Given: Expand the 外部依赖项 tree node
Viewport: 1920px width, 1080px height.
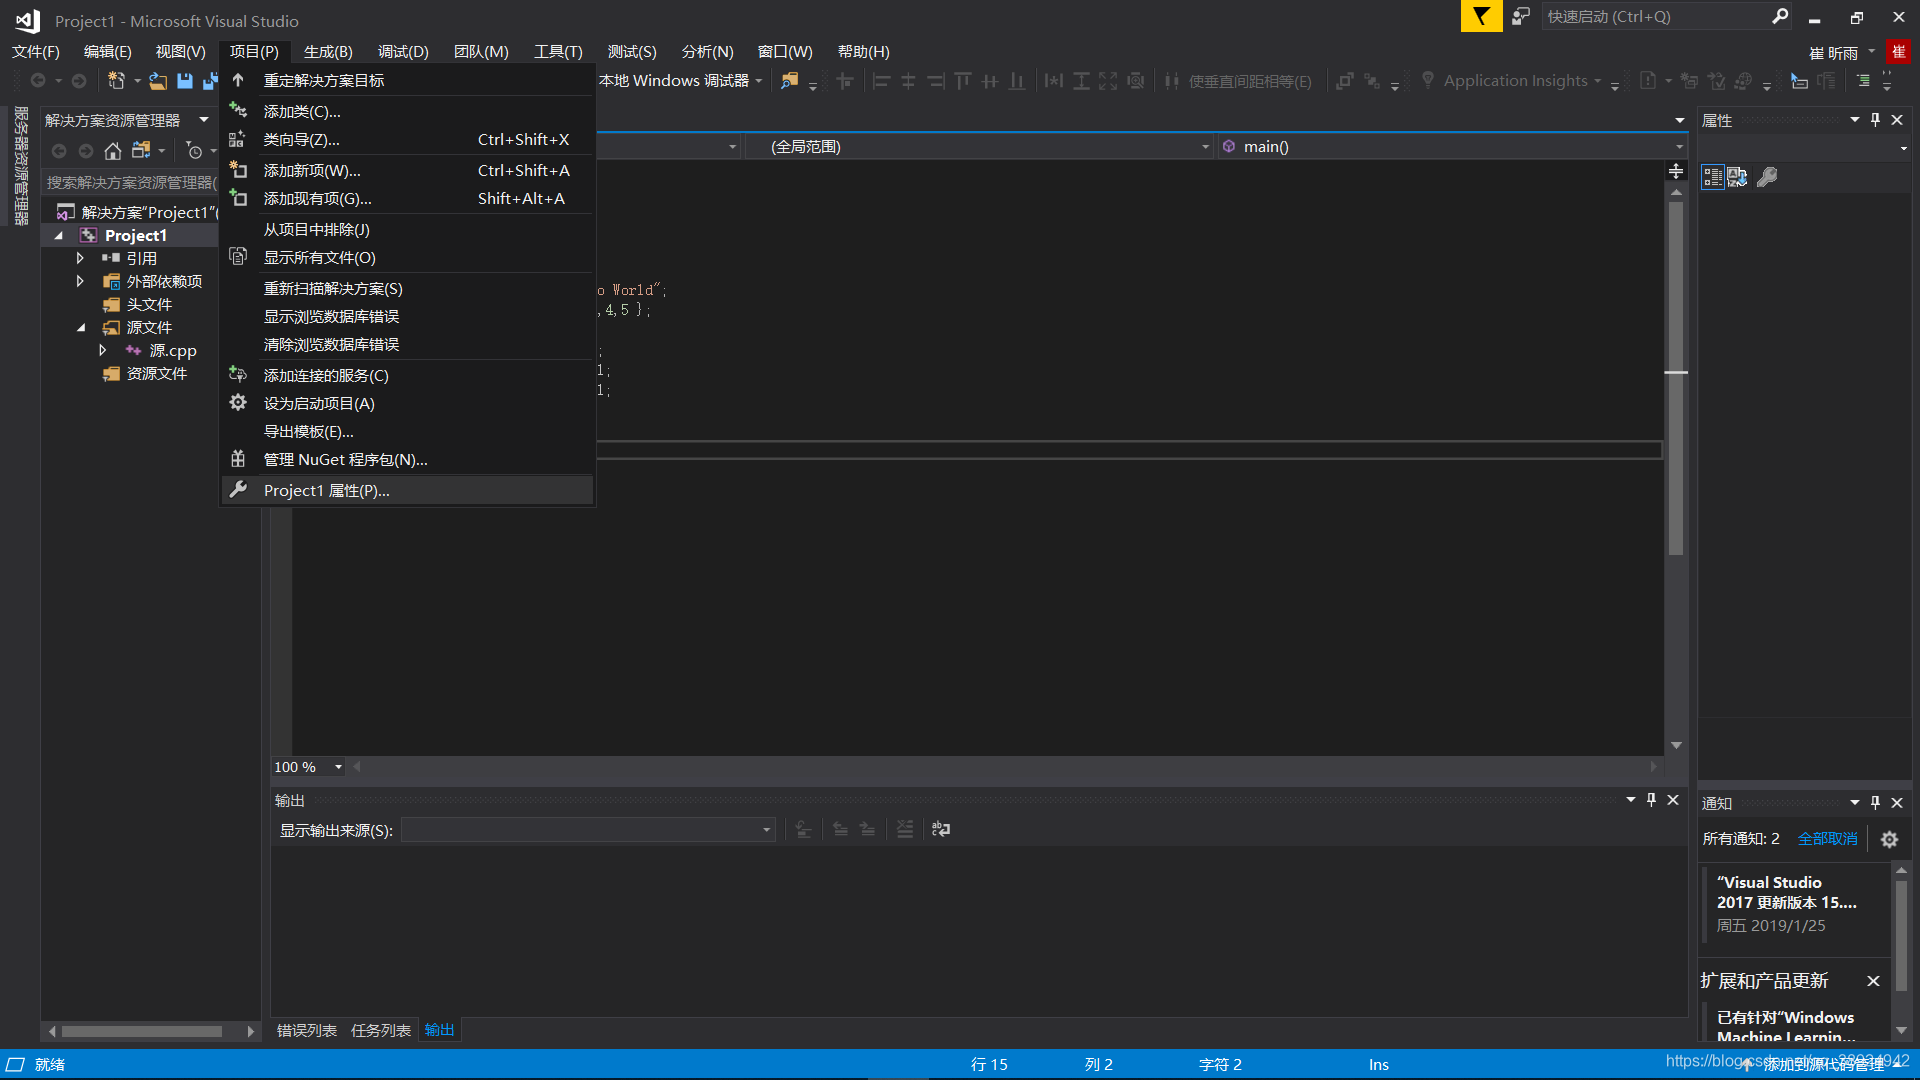Looking at the screenshot, I should coord(80,281).
